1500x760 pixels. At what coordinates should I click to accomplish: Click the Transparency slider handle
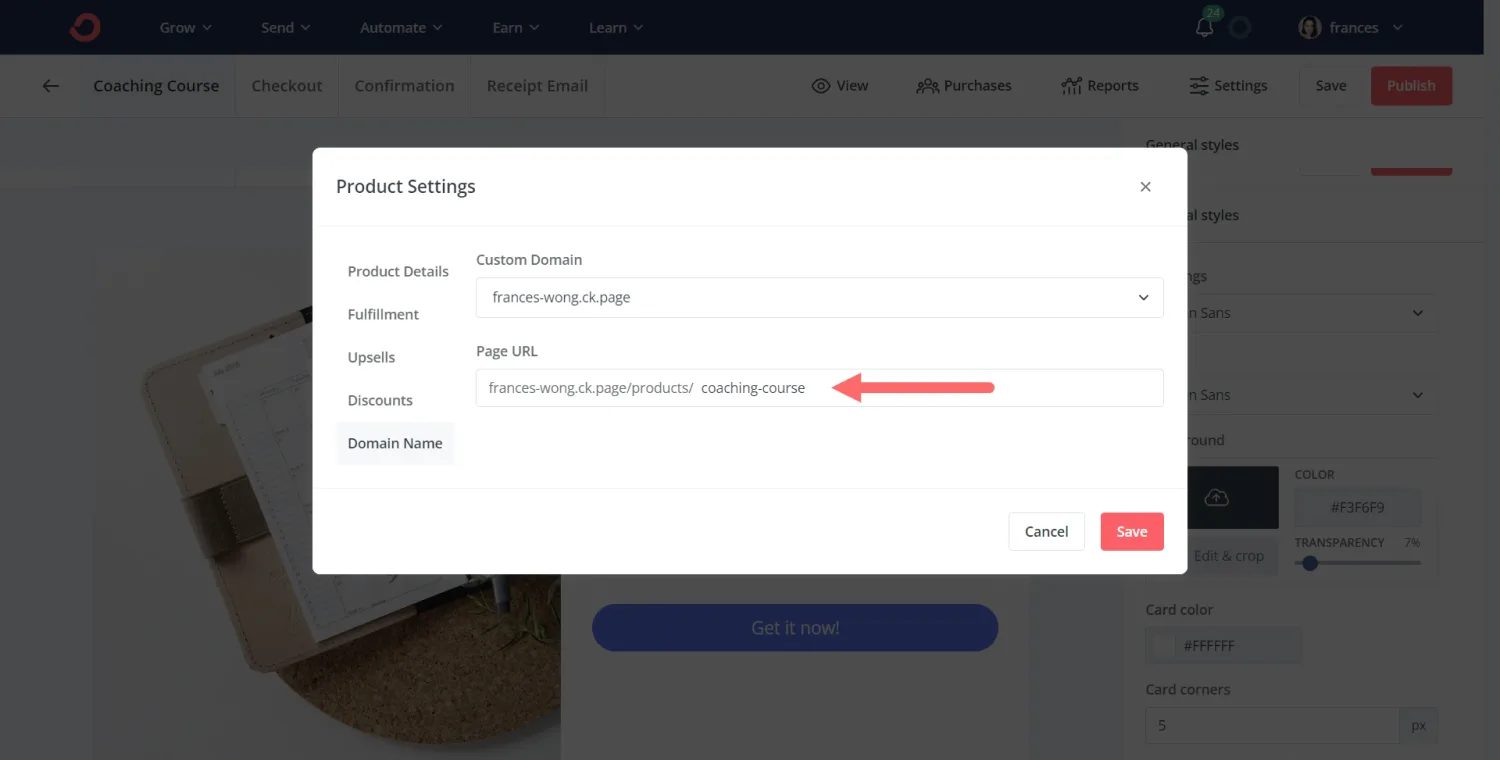(1310, 563)
